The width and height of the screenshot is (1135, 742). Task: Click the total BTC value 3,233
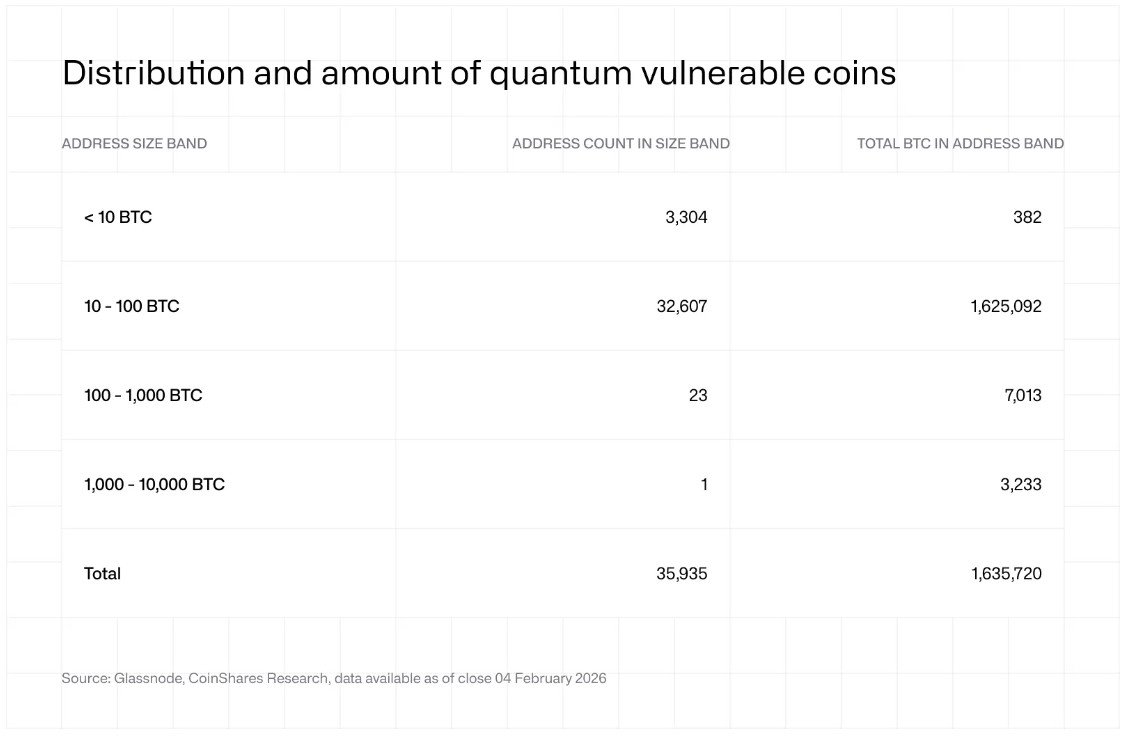(1021, 484)
